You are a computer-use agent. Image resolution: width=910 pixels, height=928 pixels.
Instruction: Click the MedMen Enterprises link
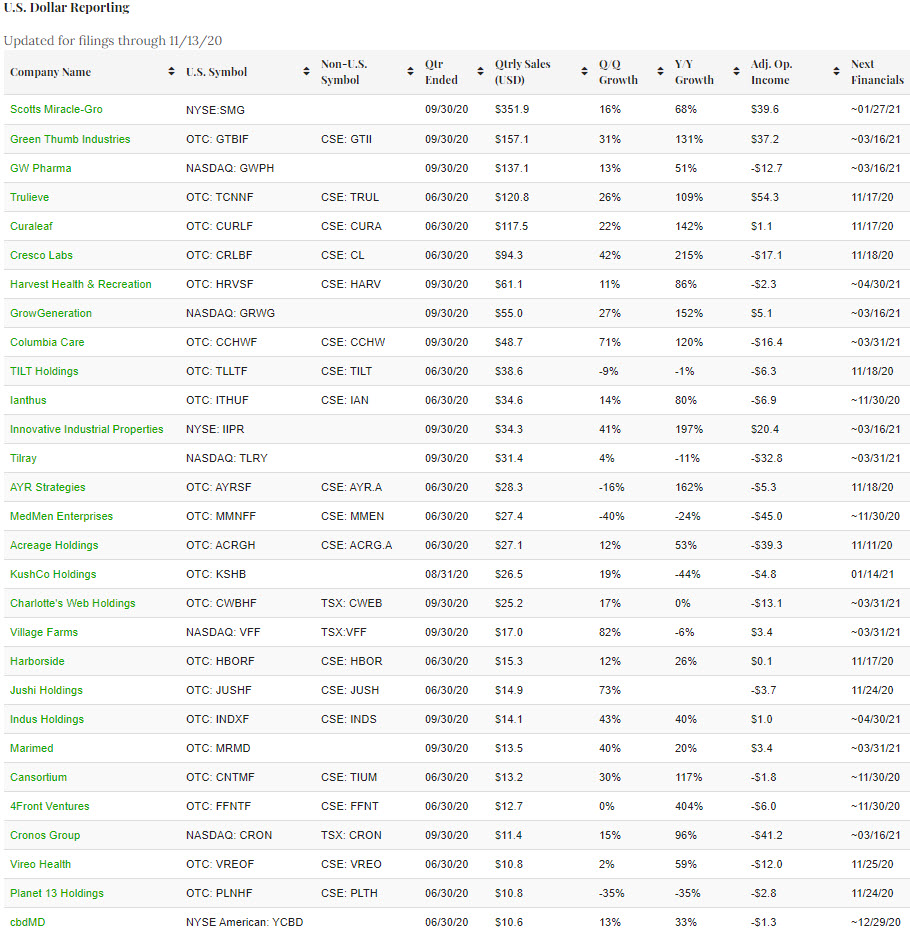[x=61, y=516]
